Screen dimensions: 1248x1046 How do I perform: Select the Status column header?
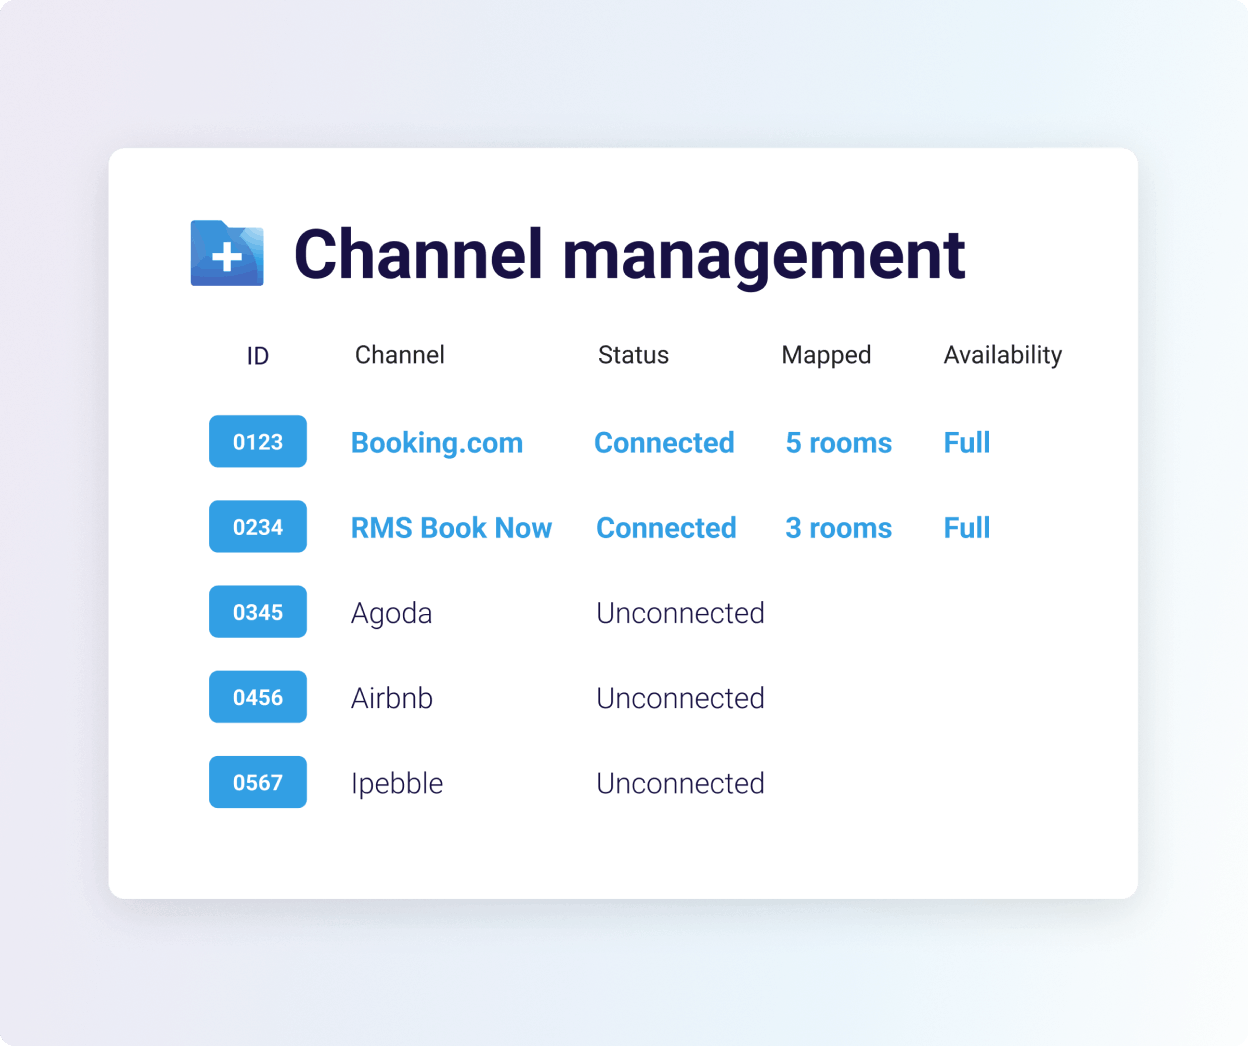pos(633,355)
